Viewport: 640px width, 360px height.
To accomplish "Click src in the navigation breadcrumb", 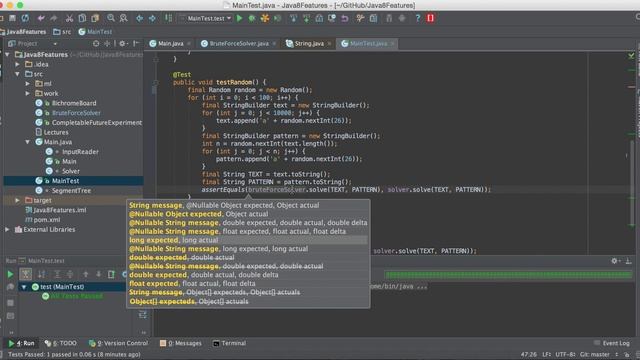I will click(62, 32).
